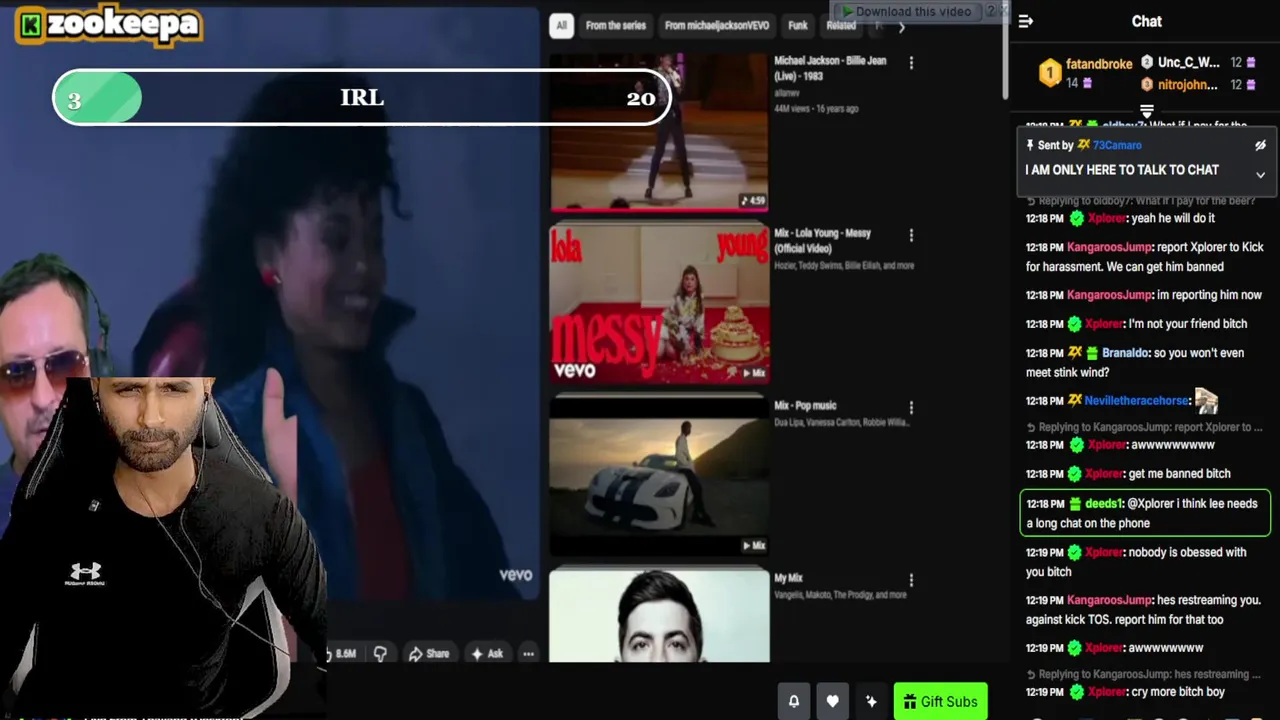Select the 'From michaeljacksonVEVO' chip
The image size is (1280, 720).
point(717,26)
